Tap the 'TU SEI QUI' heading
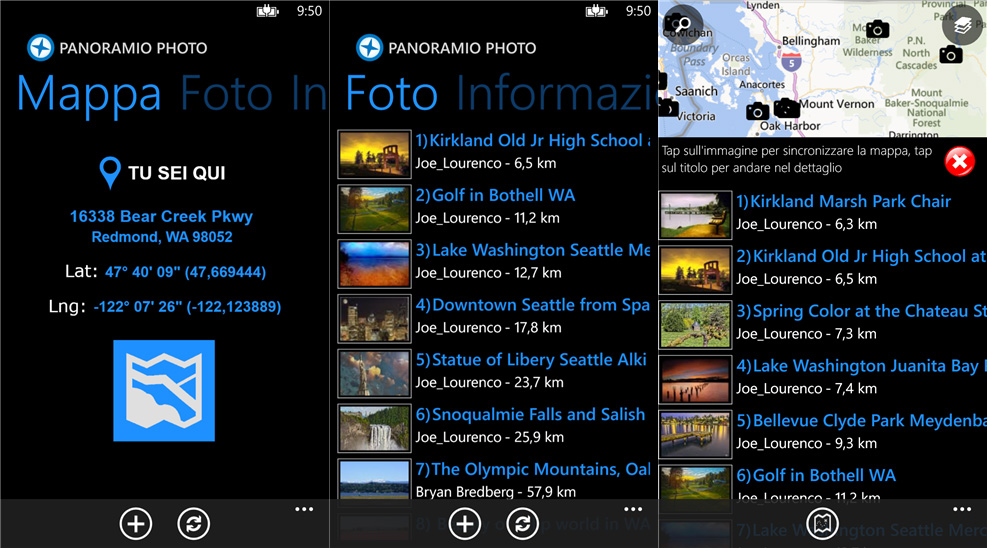The width and height of the screenshot is (987, 548). tap(177, 173)
